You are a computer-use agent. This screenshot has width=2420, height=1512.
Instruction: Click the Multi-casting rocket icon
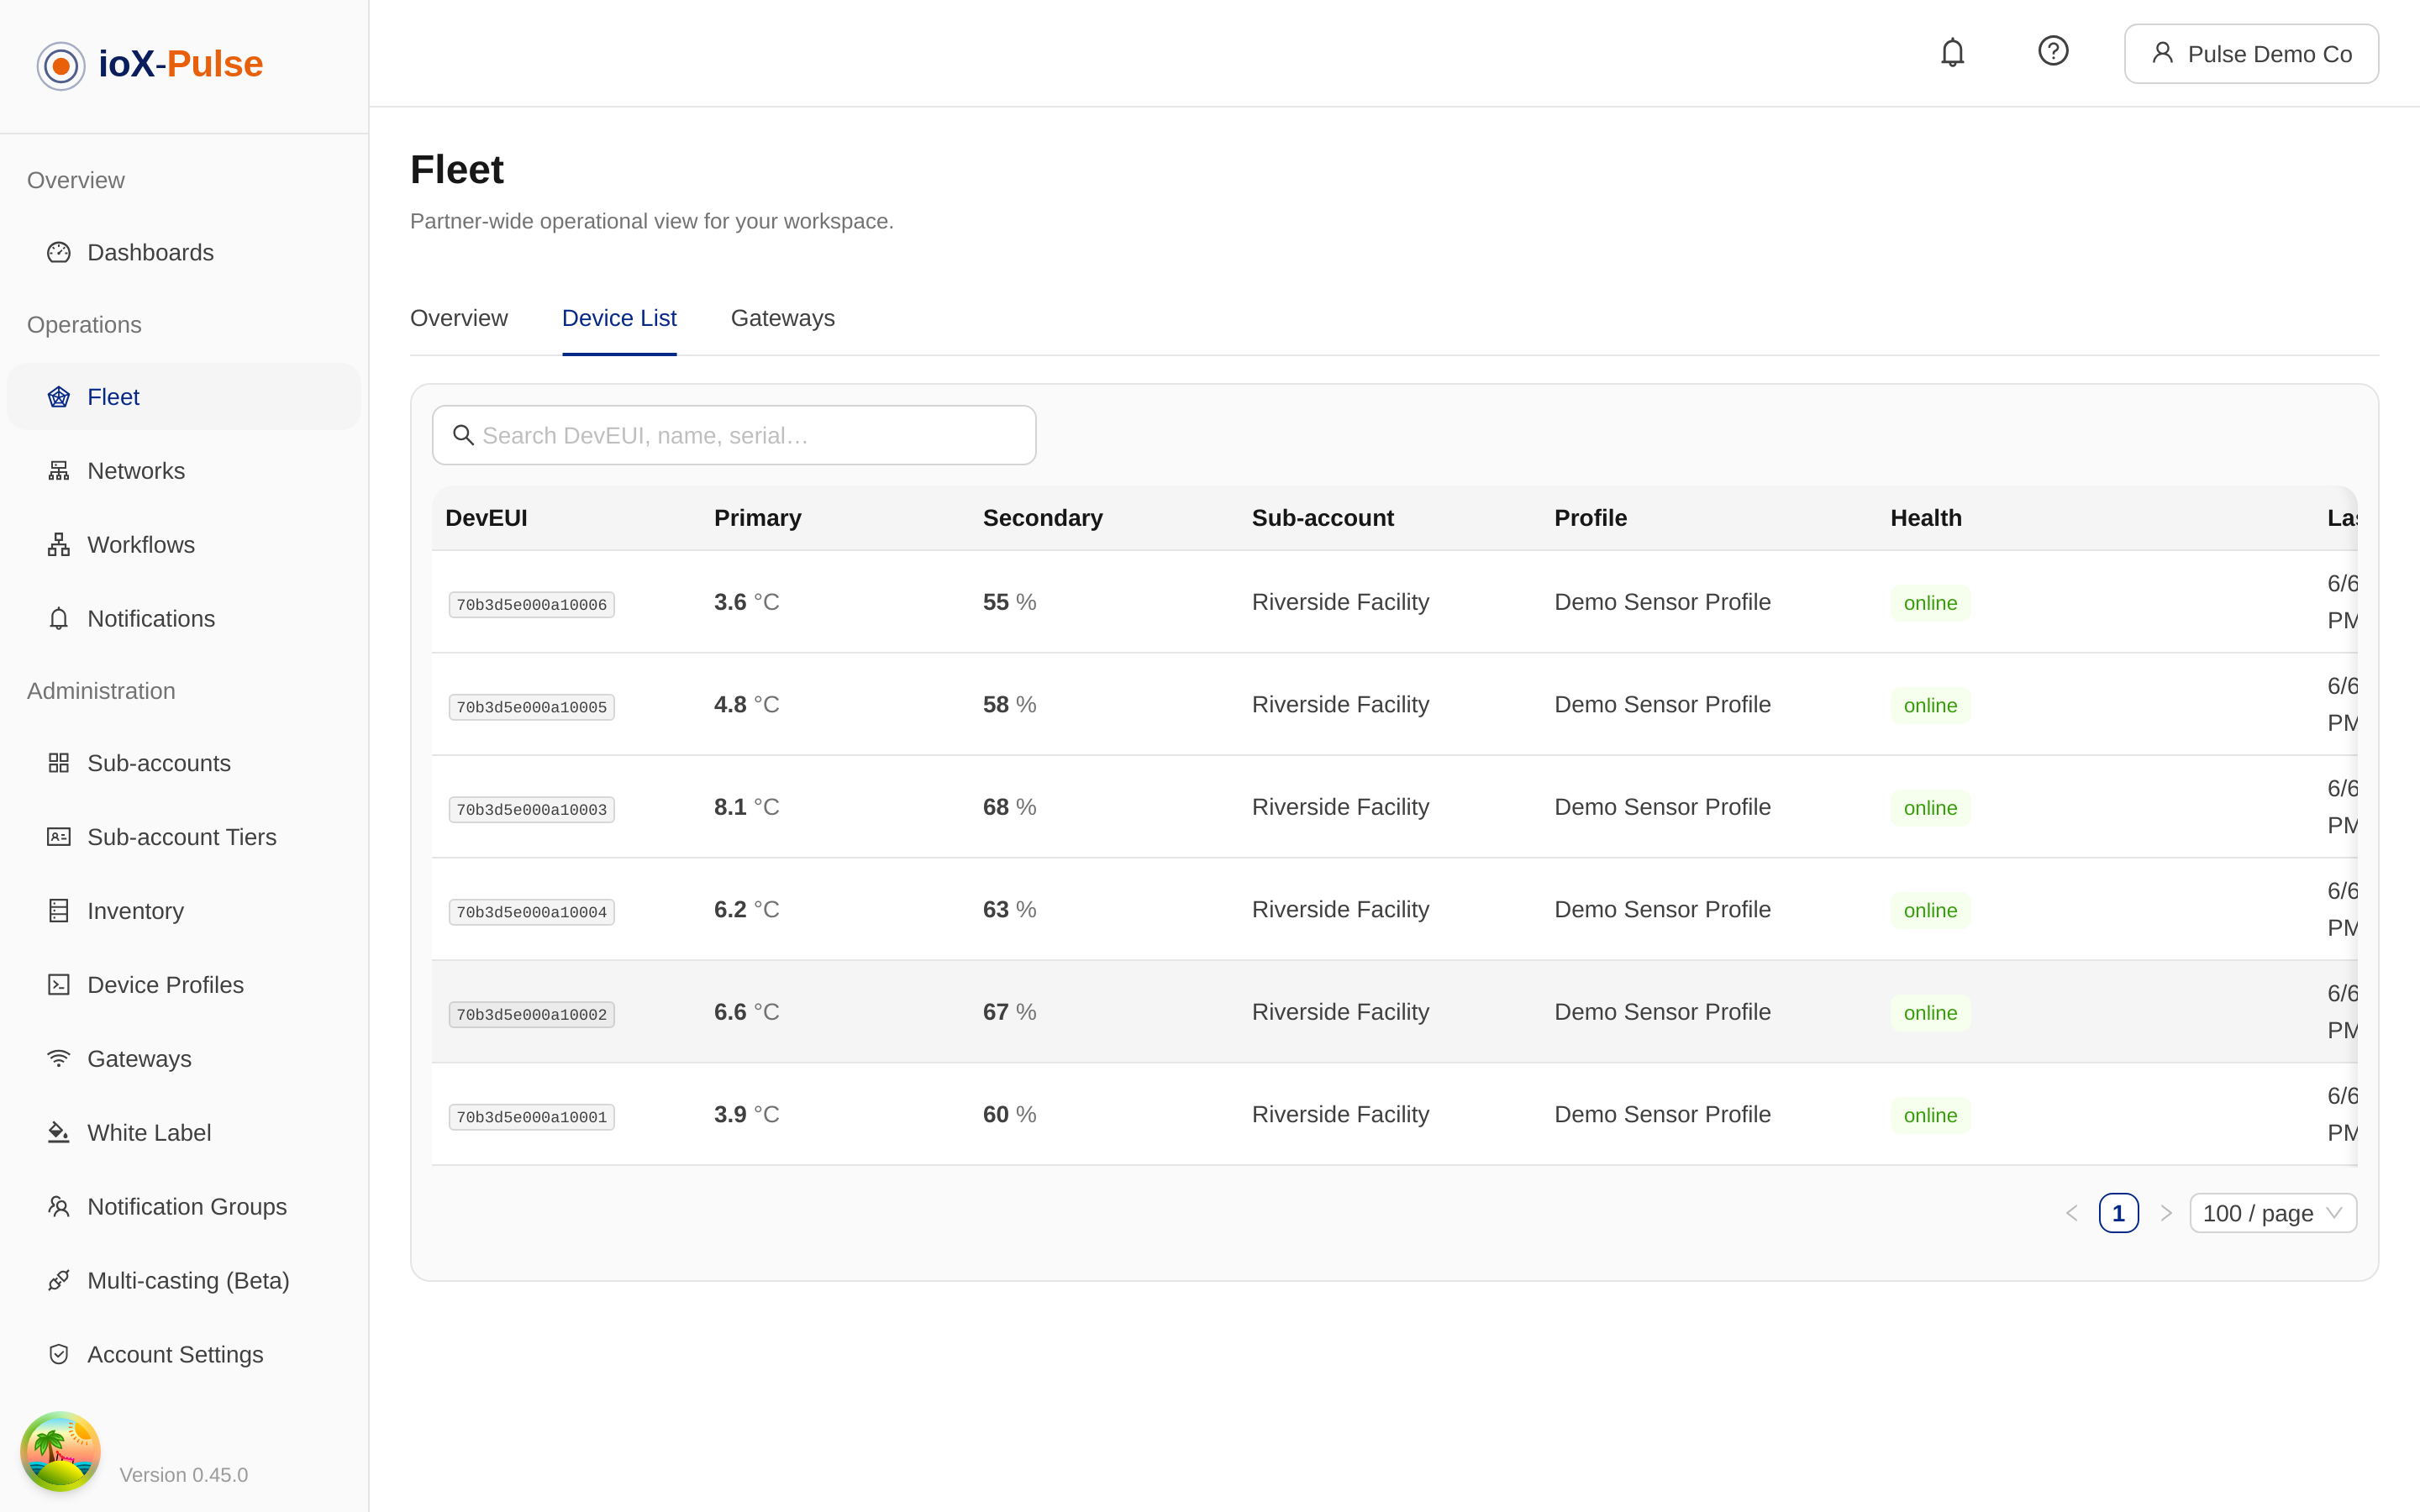tap(59, 1281)
